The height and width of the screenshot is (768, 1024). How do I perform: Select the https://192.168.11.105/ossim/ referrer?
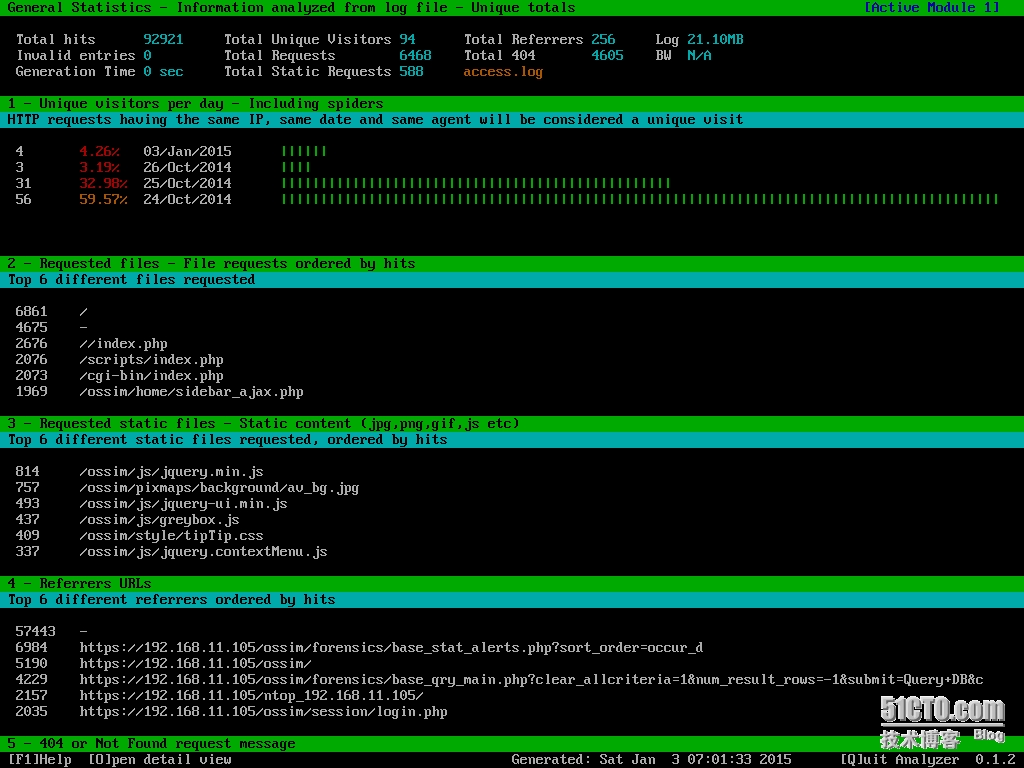(x=195, y=664)
